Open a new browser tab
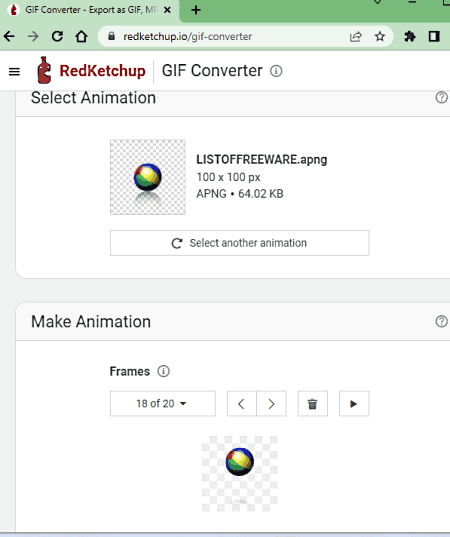 (196, 10)
